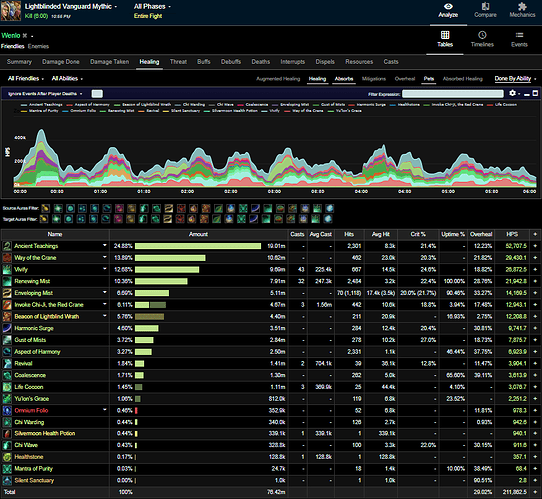Viewport: 542px width, 499px height.
Task: Open the graph settings gear icon
Action: [512, 93]
